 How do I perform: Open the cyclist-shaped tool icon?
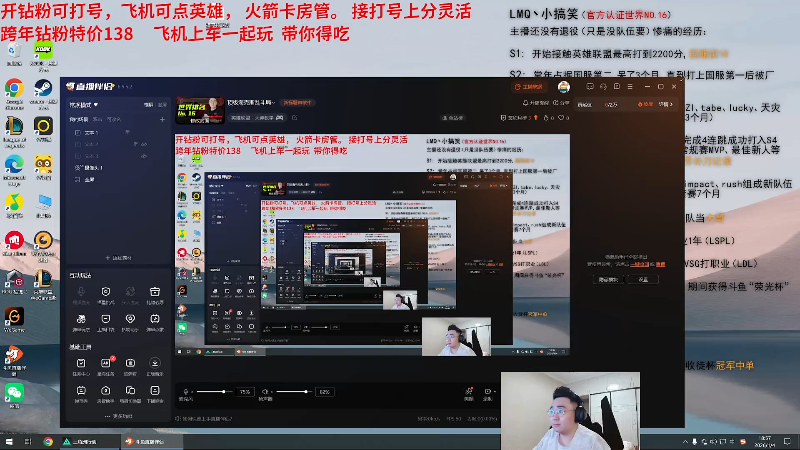click(x=81, y=319)
